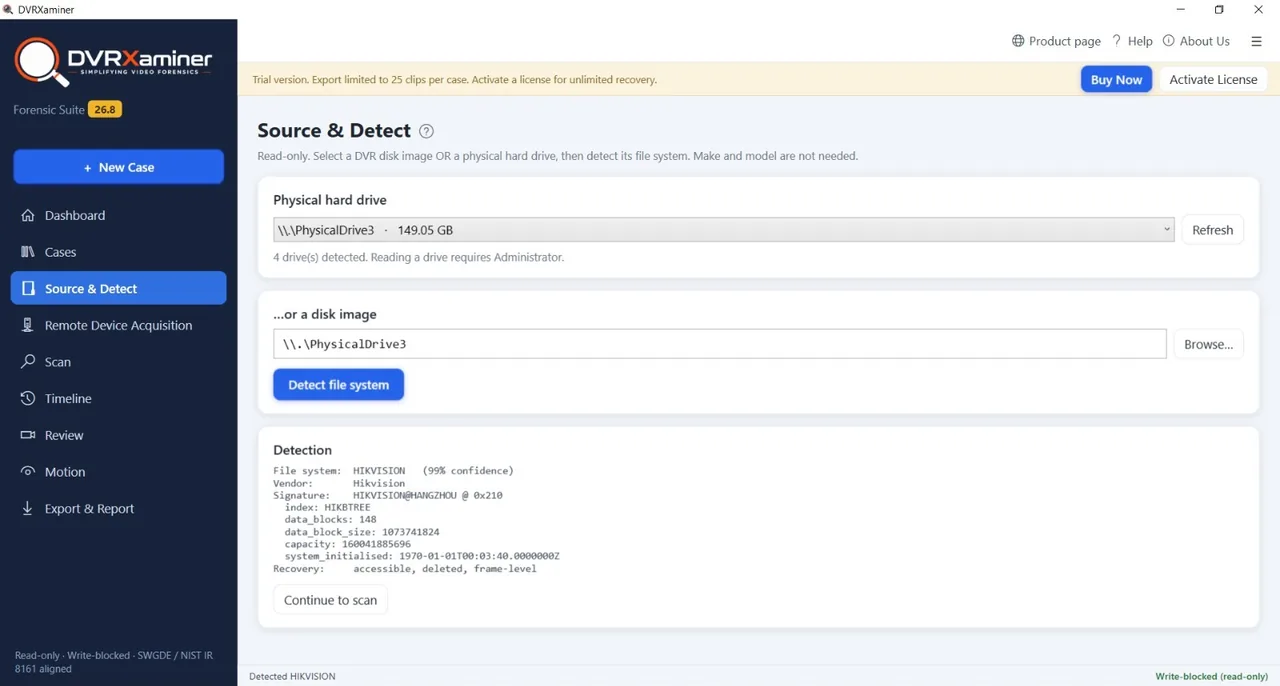The height and width of the screenshot is (686, 1280).
Task: Open the Product page link
Action: coord(1056,41)
